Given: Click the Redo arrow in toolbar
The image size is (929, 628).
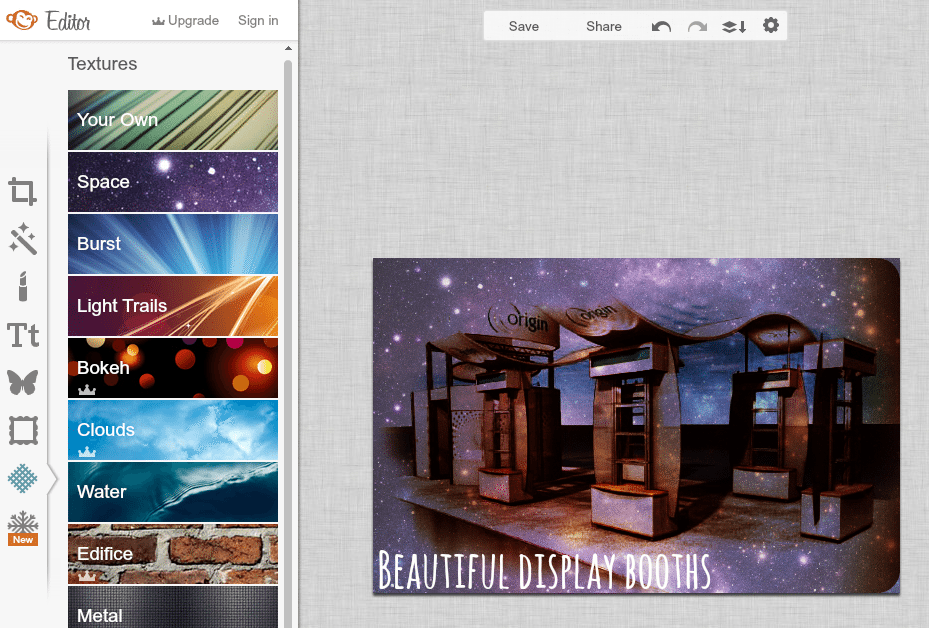Looking at the screenshot, I should (x=697, y=26).
